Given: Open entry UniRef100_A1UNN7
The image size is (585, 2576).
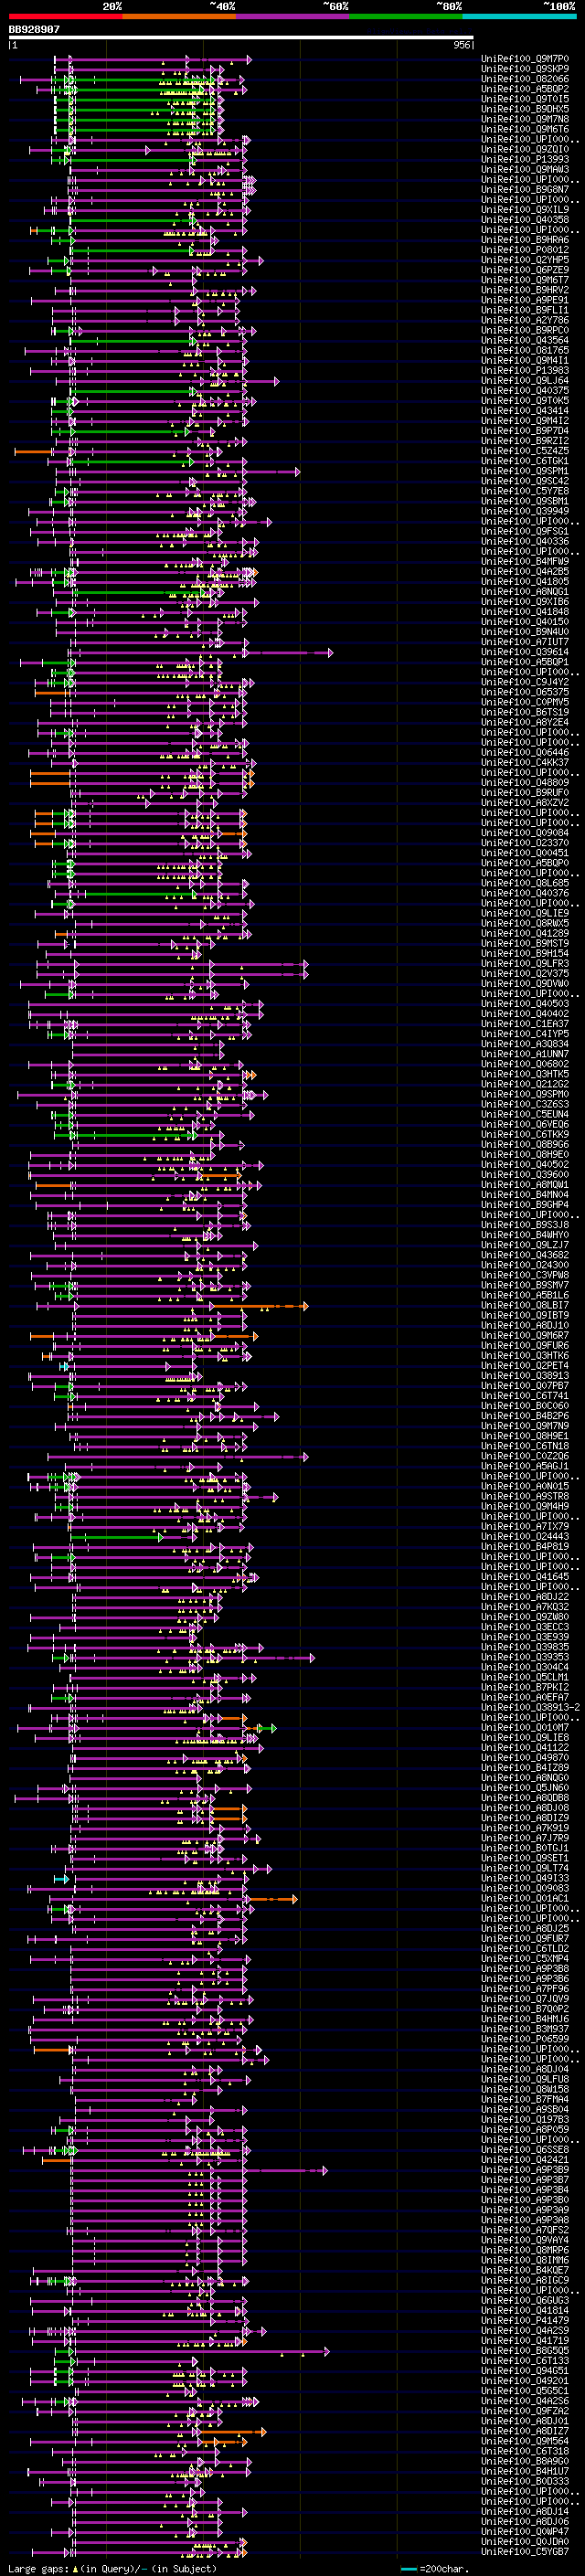Looking at the screenshot, I should click(x=525, y=1054).
